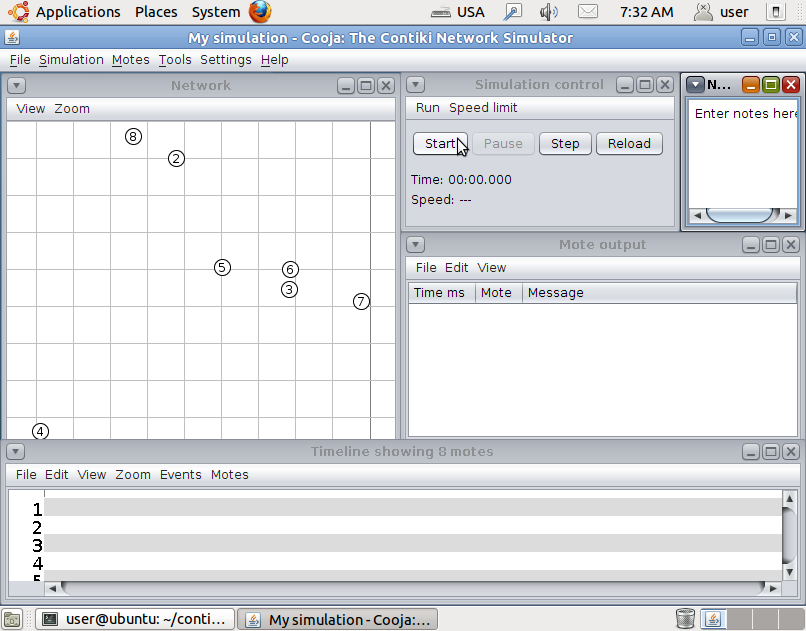Open the Simulation menu
The height and width of the screenshot is (631, 806).
(71, 60)
